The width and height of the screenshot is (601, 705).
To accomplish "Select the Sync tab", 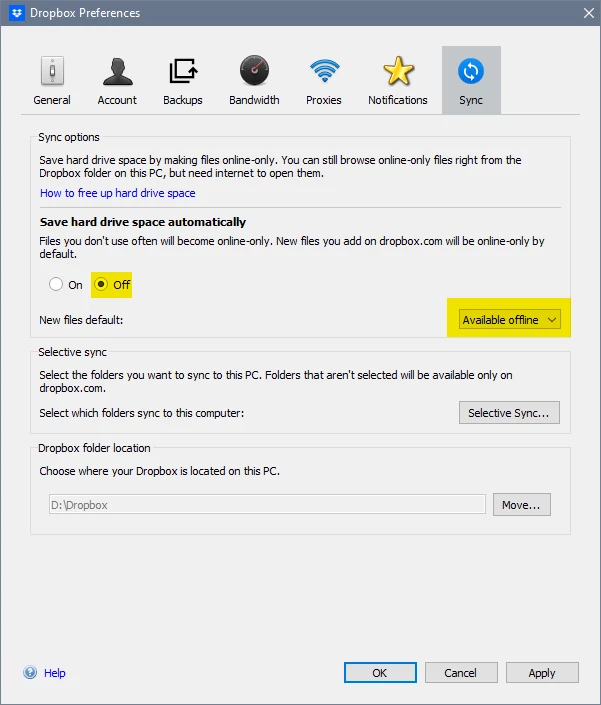I will click(471, 80).
